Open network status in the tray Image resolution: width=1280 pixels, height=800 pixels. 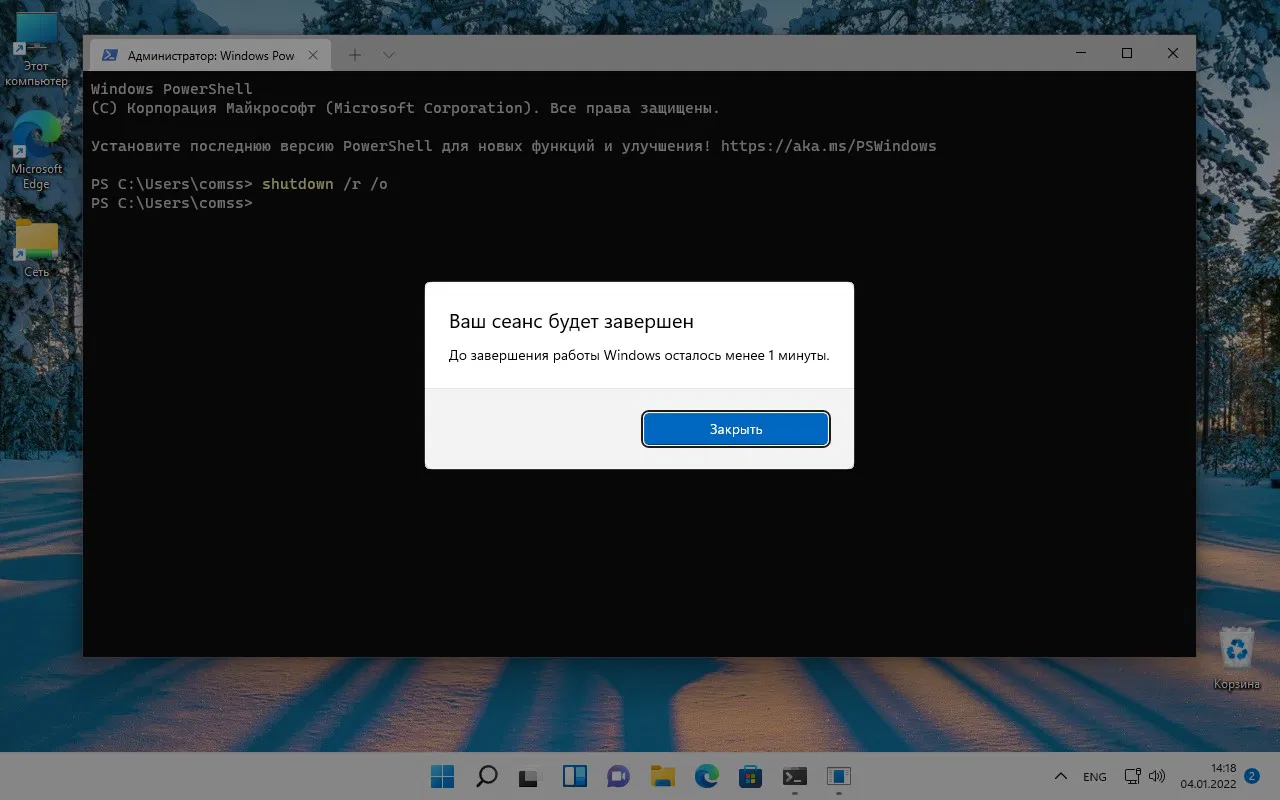point(1133,777)
